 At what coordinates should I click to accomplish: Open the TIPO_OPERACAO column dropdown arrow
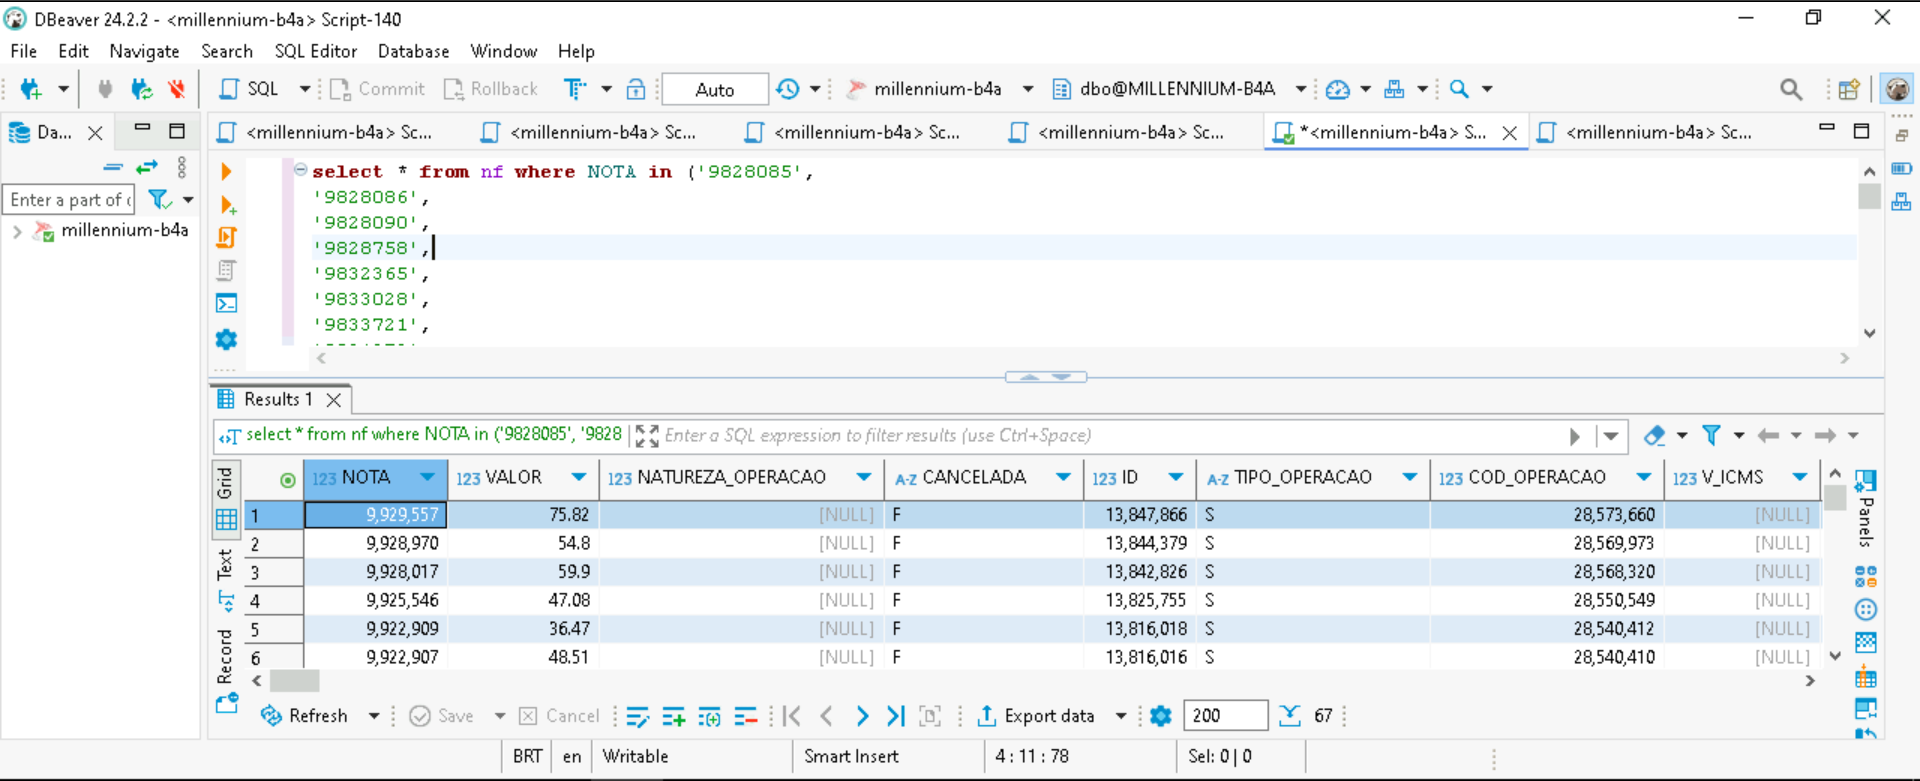point(1410,477)
